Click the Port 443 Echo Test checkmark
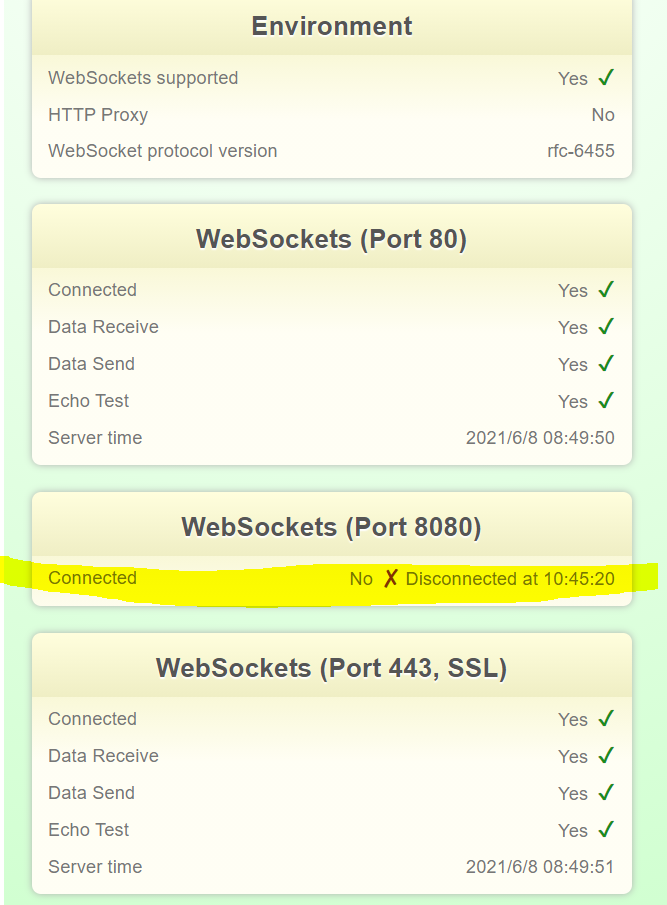This screenshot has width=667, height=905. pos(606,830)
